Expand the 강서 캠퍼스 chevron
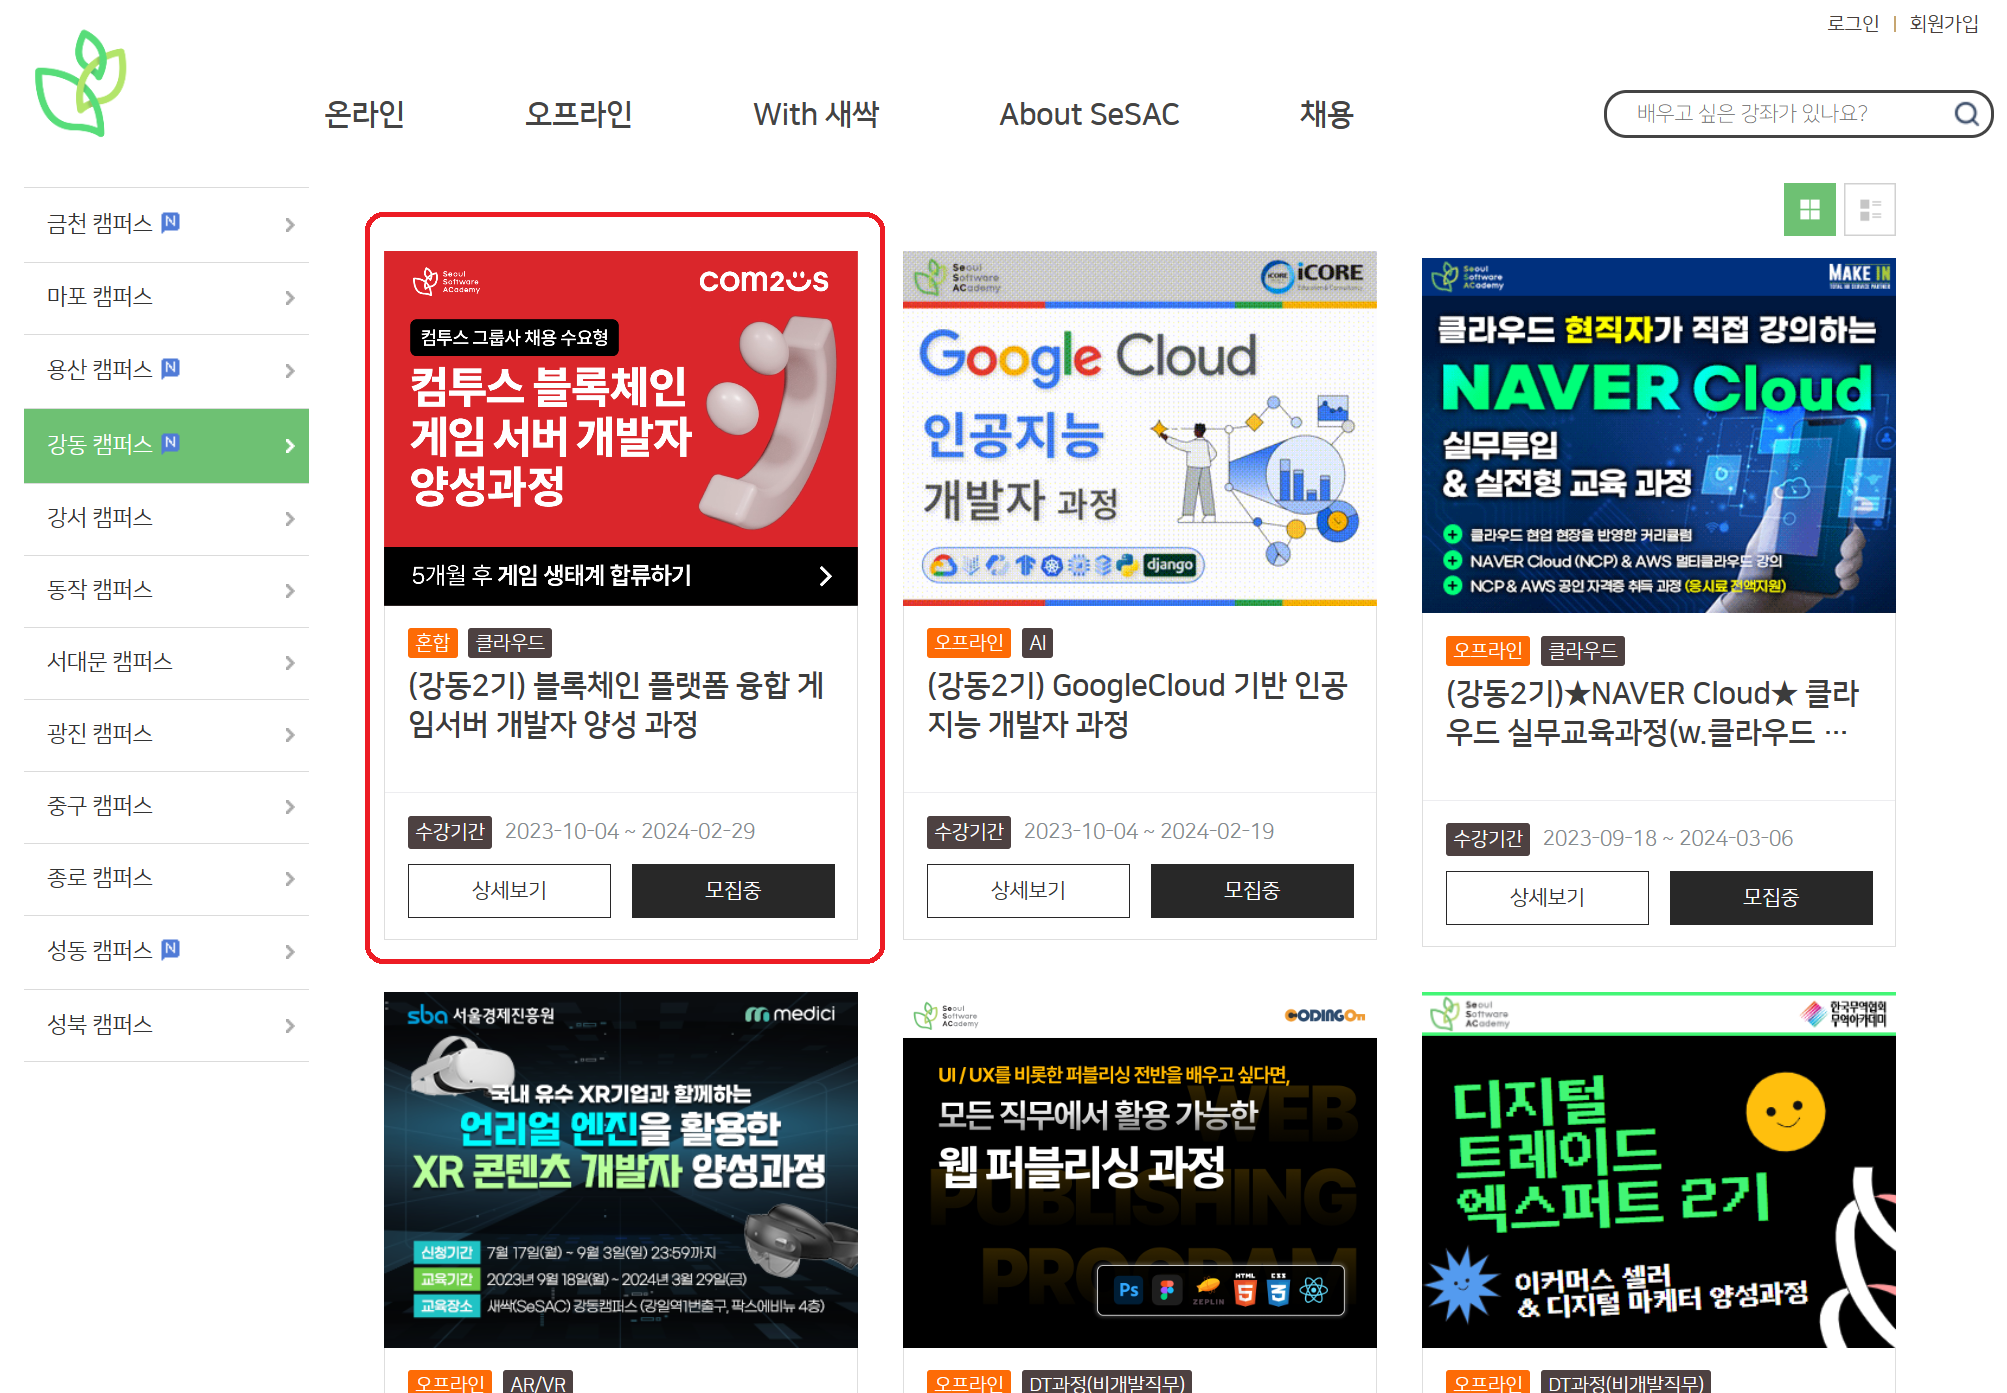Viewport: 2007px width, 1393px height. (x=290, y=519)
